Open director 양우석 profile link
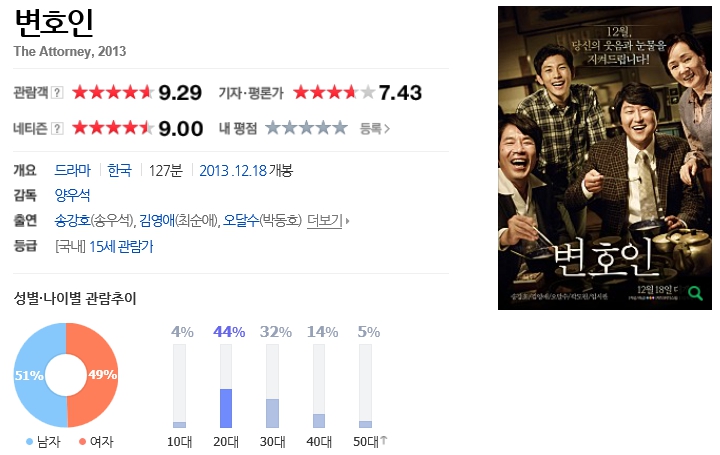The image size is (720, 455). [73, 196]
